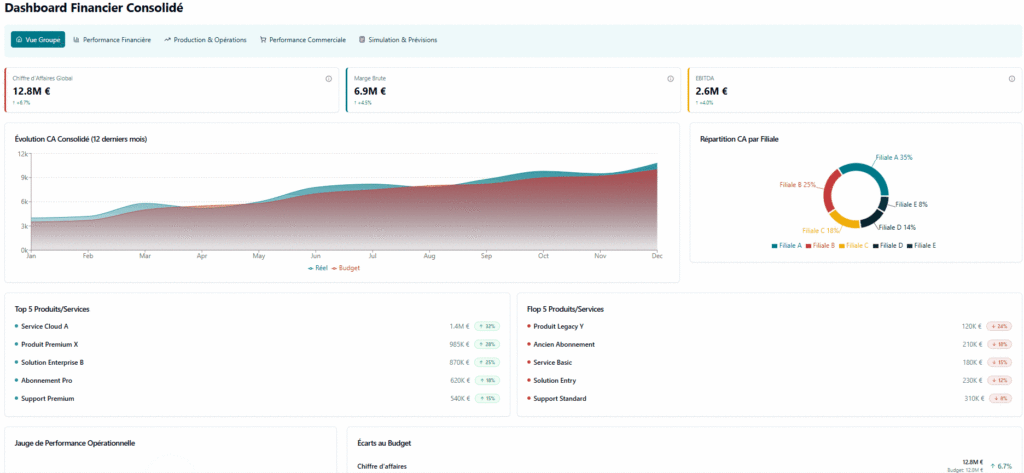Screen dimensions: 1024x473
Task: Click info icon on Chiffre d'Affaires Global card
Action: click(328, 79)
